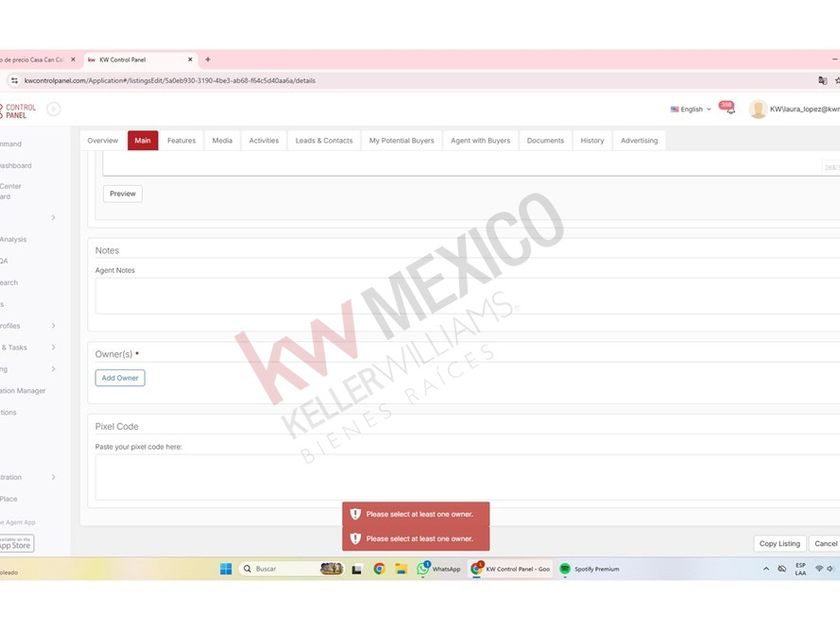Image resolution: width=840 pixels, height=630 pixels.
Task: Open the Media tab
Action: (x=222, y=140)
